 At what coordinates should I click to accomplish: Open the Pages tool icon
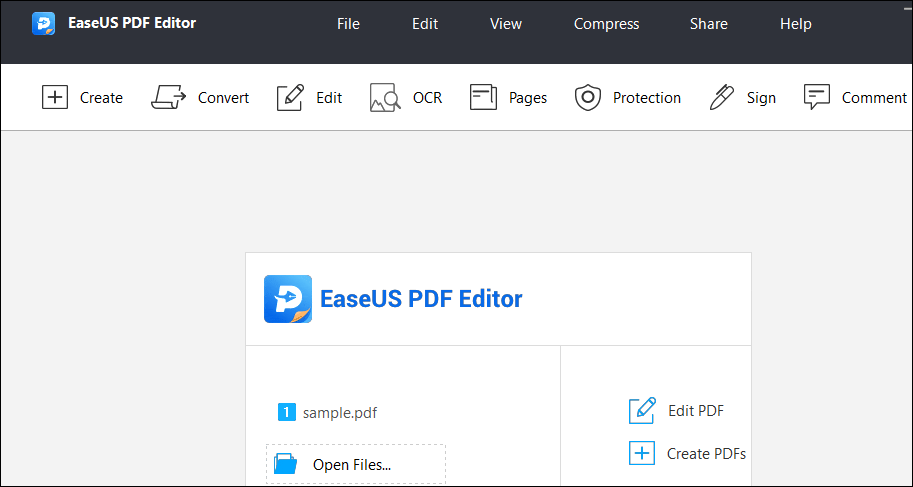483,97
